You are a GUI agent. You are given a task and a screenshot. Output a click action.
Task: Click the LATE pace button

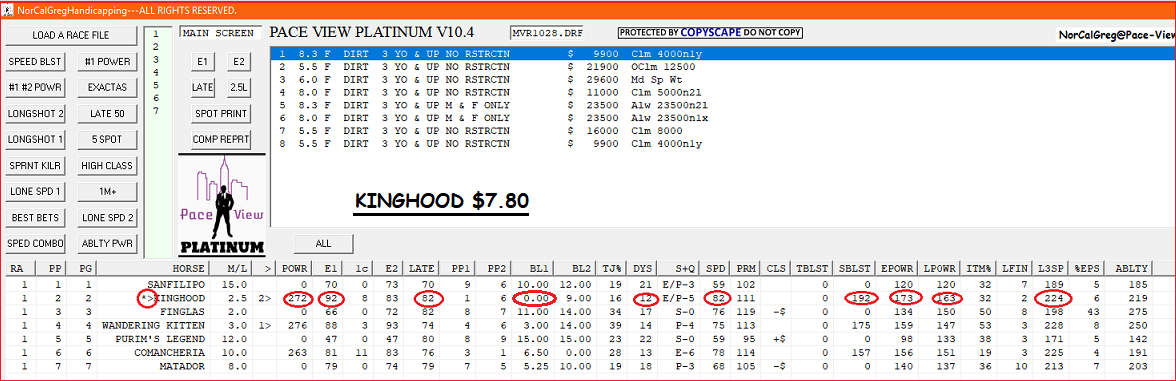tap(202, 88)
